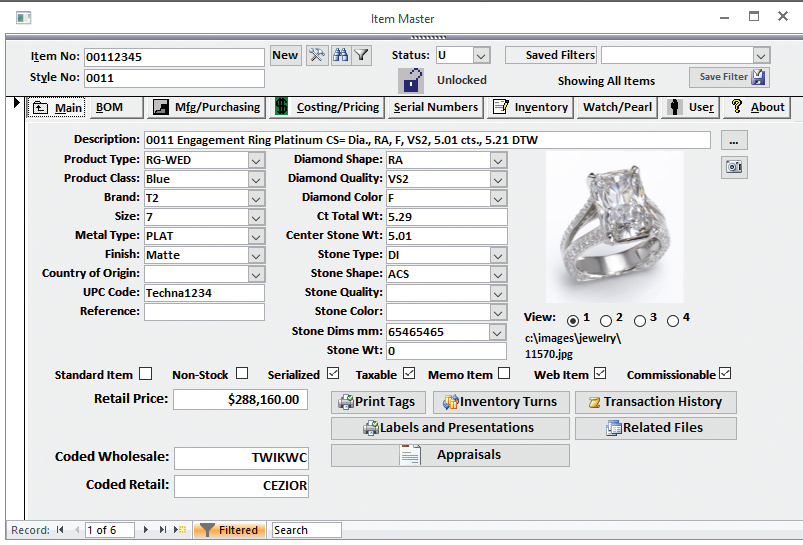Go to the next record arrow
This screenshot has width=803, height=545.
(x=146, y=530)
